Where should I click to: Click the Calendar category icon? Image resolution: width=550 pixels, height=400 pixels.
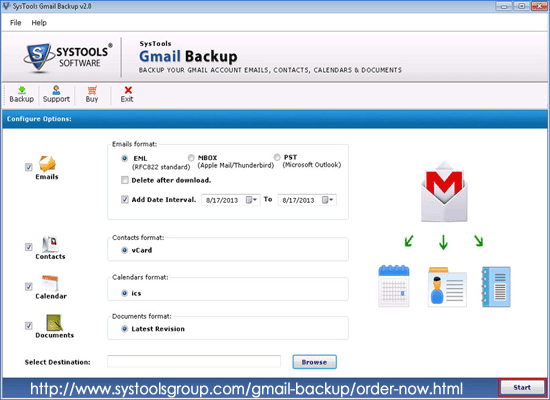[x=50, y=284]
